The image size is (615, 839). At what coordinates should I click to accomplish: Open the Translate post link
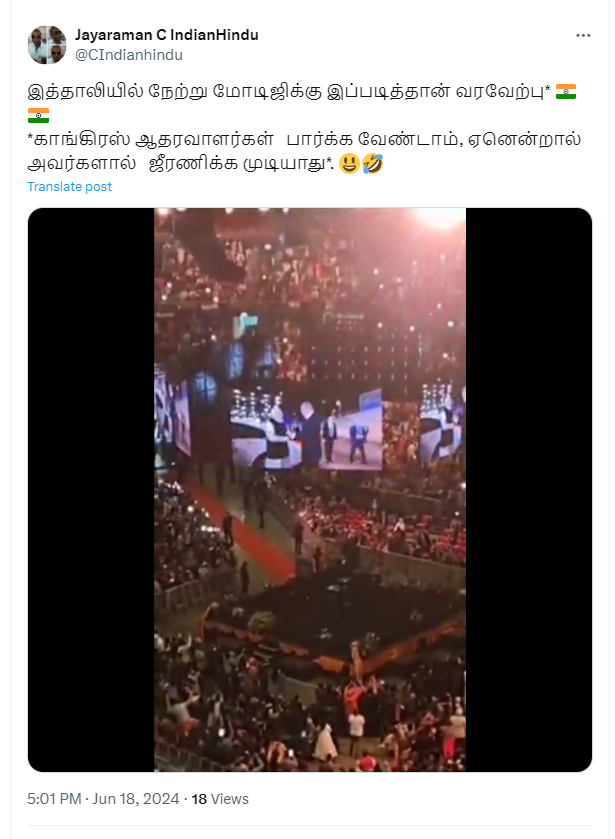coord(68,187)
